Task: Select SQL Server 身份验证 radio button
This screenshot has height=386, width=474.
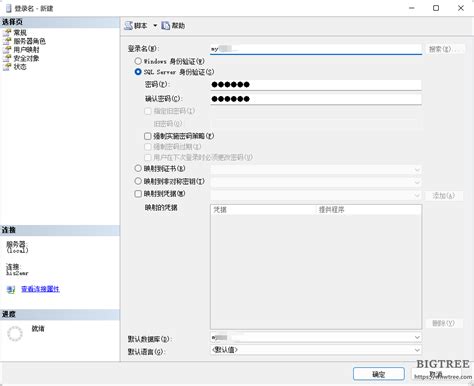Action: click(138, 72)
